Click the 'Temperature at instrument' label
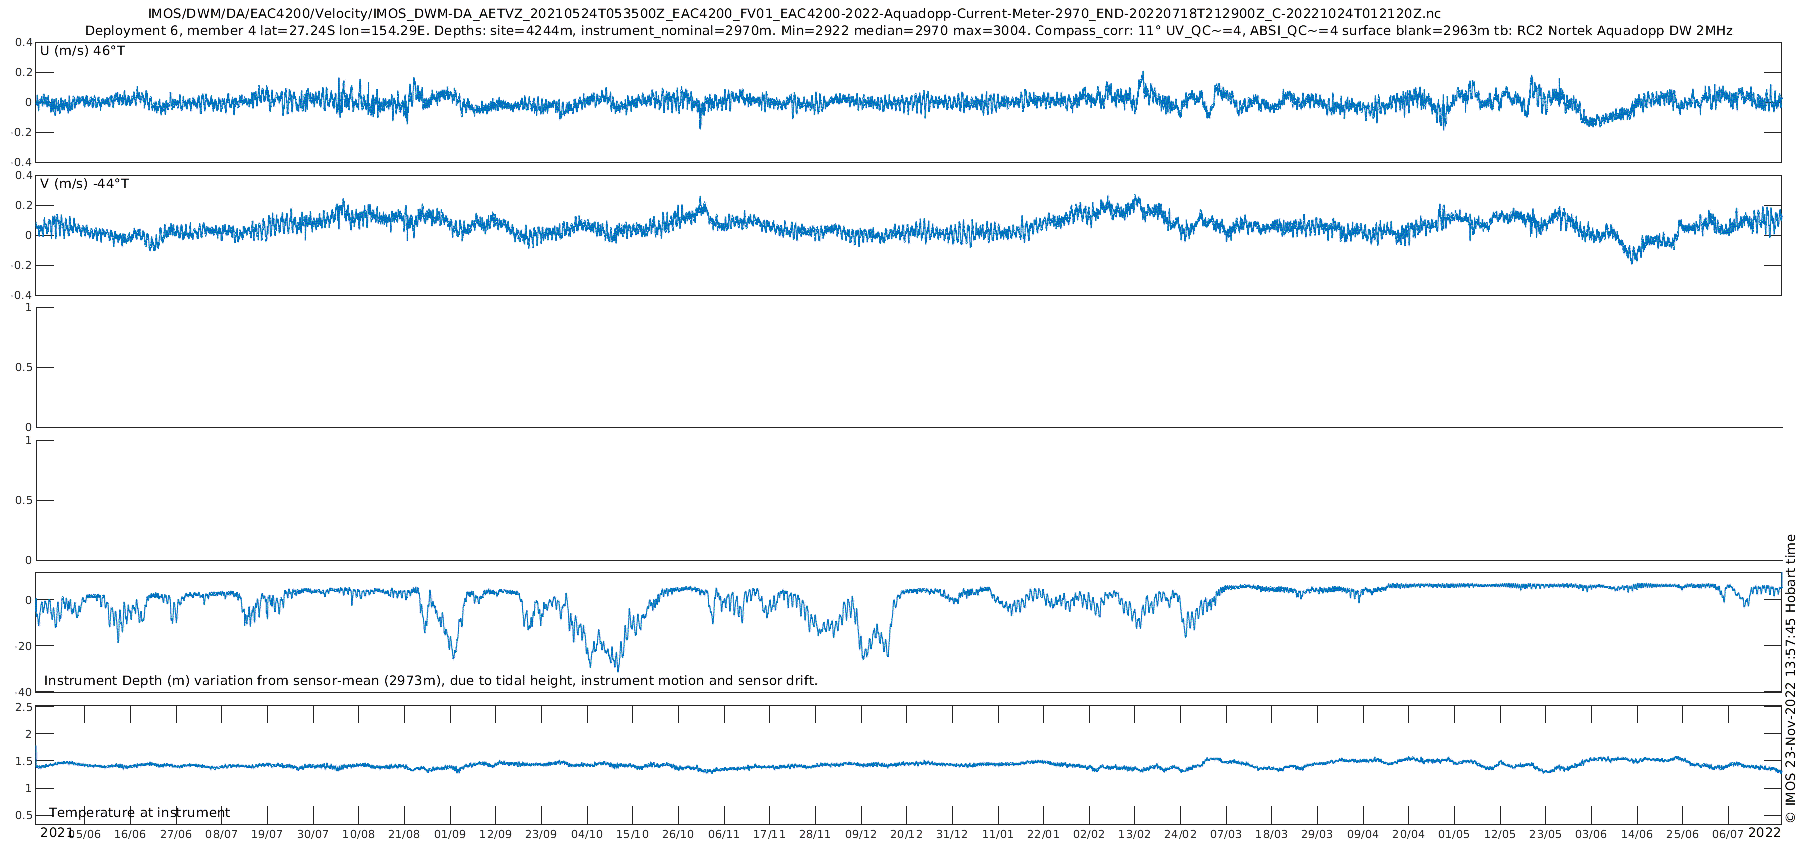The height and width of the screenshot is (850, 1800). pyautogui.click(x=140, y=813)
